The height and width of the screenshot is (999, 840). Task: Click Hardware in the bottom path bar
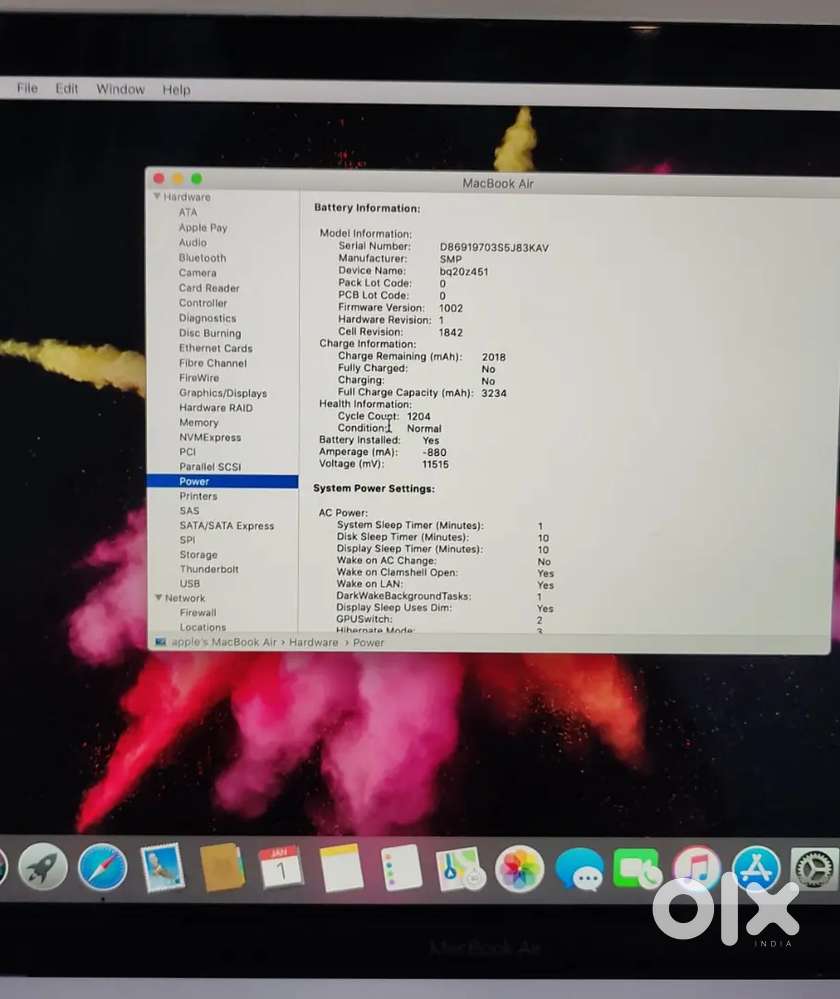313,642
